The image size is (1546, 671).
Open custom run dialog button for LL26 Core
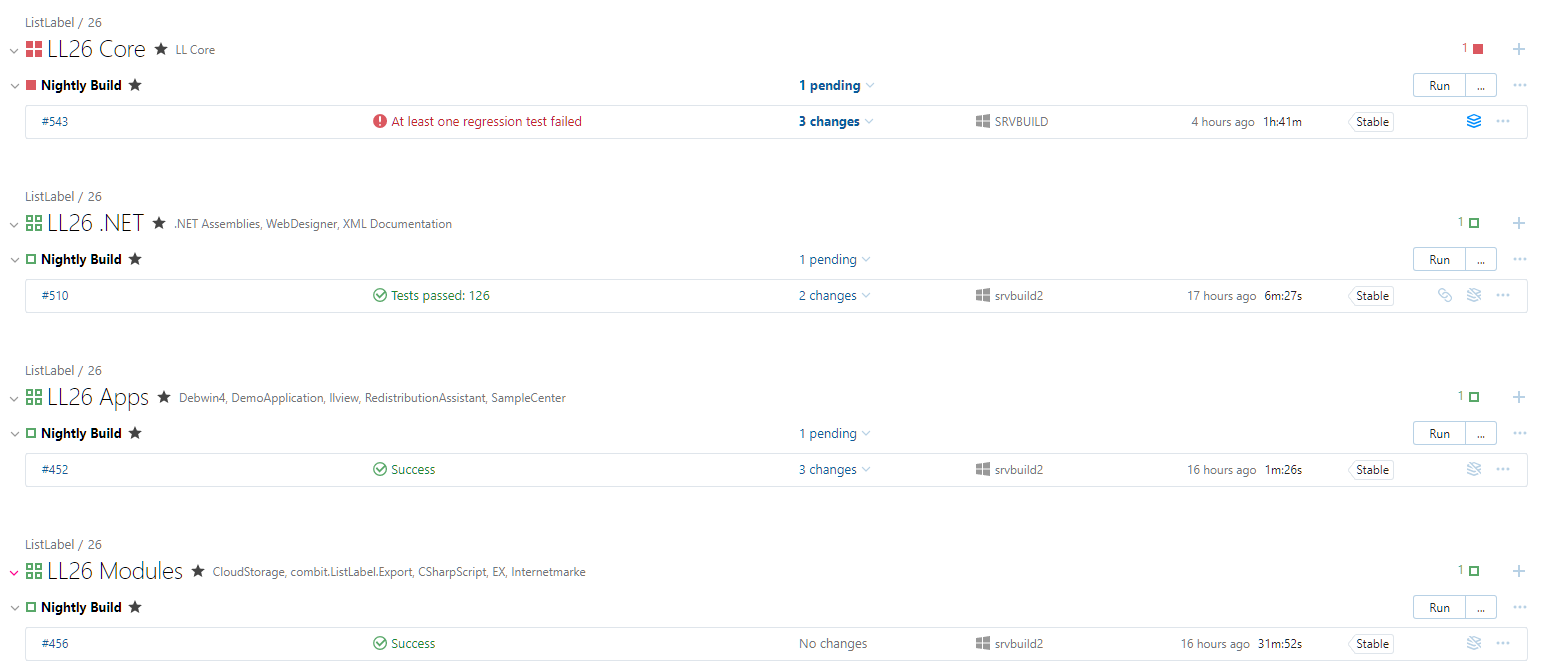pyautogui.click(x=1481, y=86)
